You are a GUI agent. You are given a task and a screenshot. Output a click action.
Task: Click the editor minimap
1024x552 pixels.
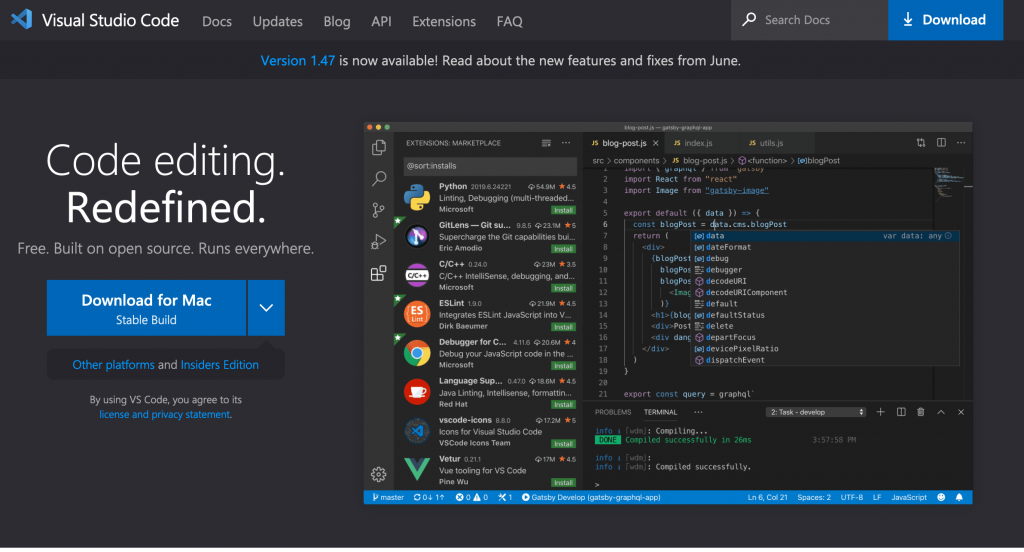tap(950, 183)
